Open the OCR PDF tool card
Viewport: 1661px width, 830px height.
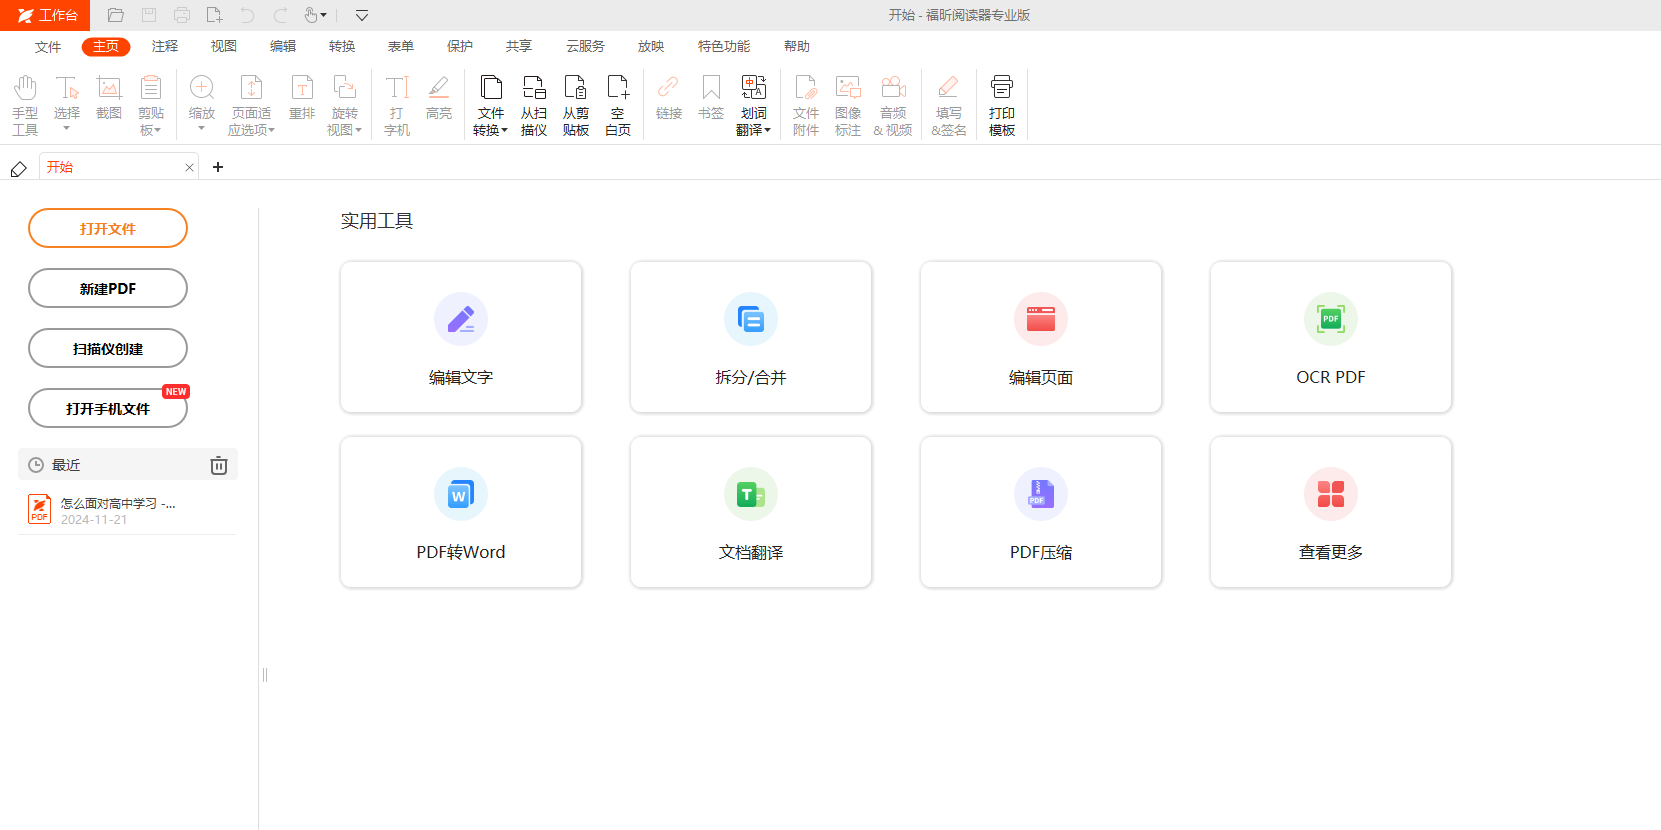click(x=1330, y=337)
